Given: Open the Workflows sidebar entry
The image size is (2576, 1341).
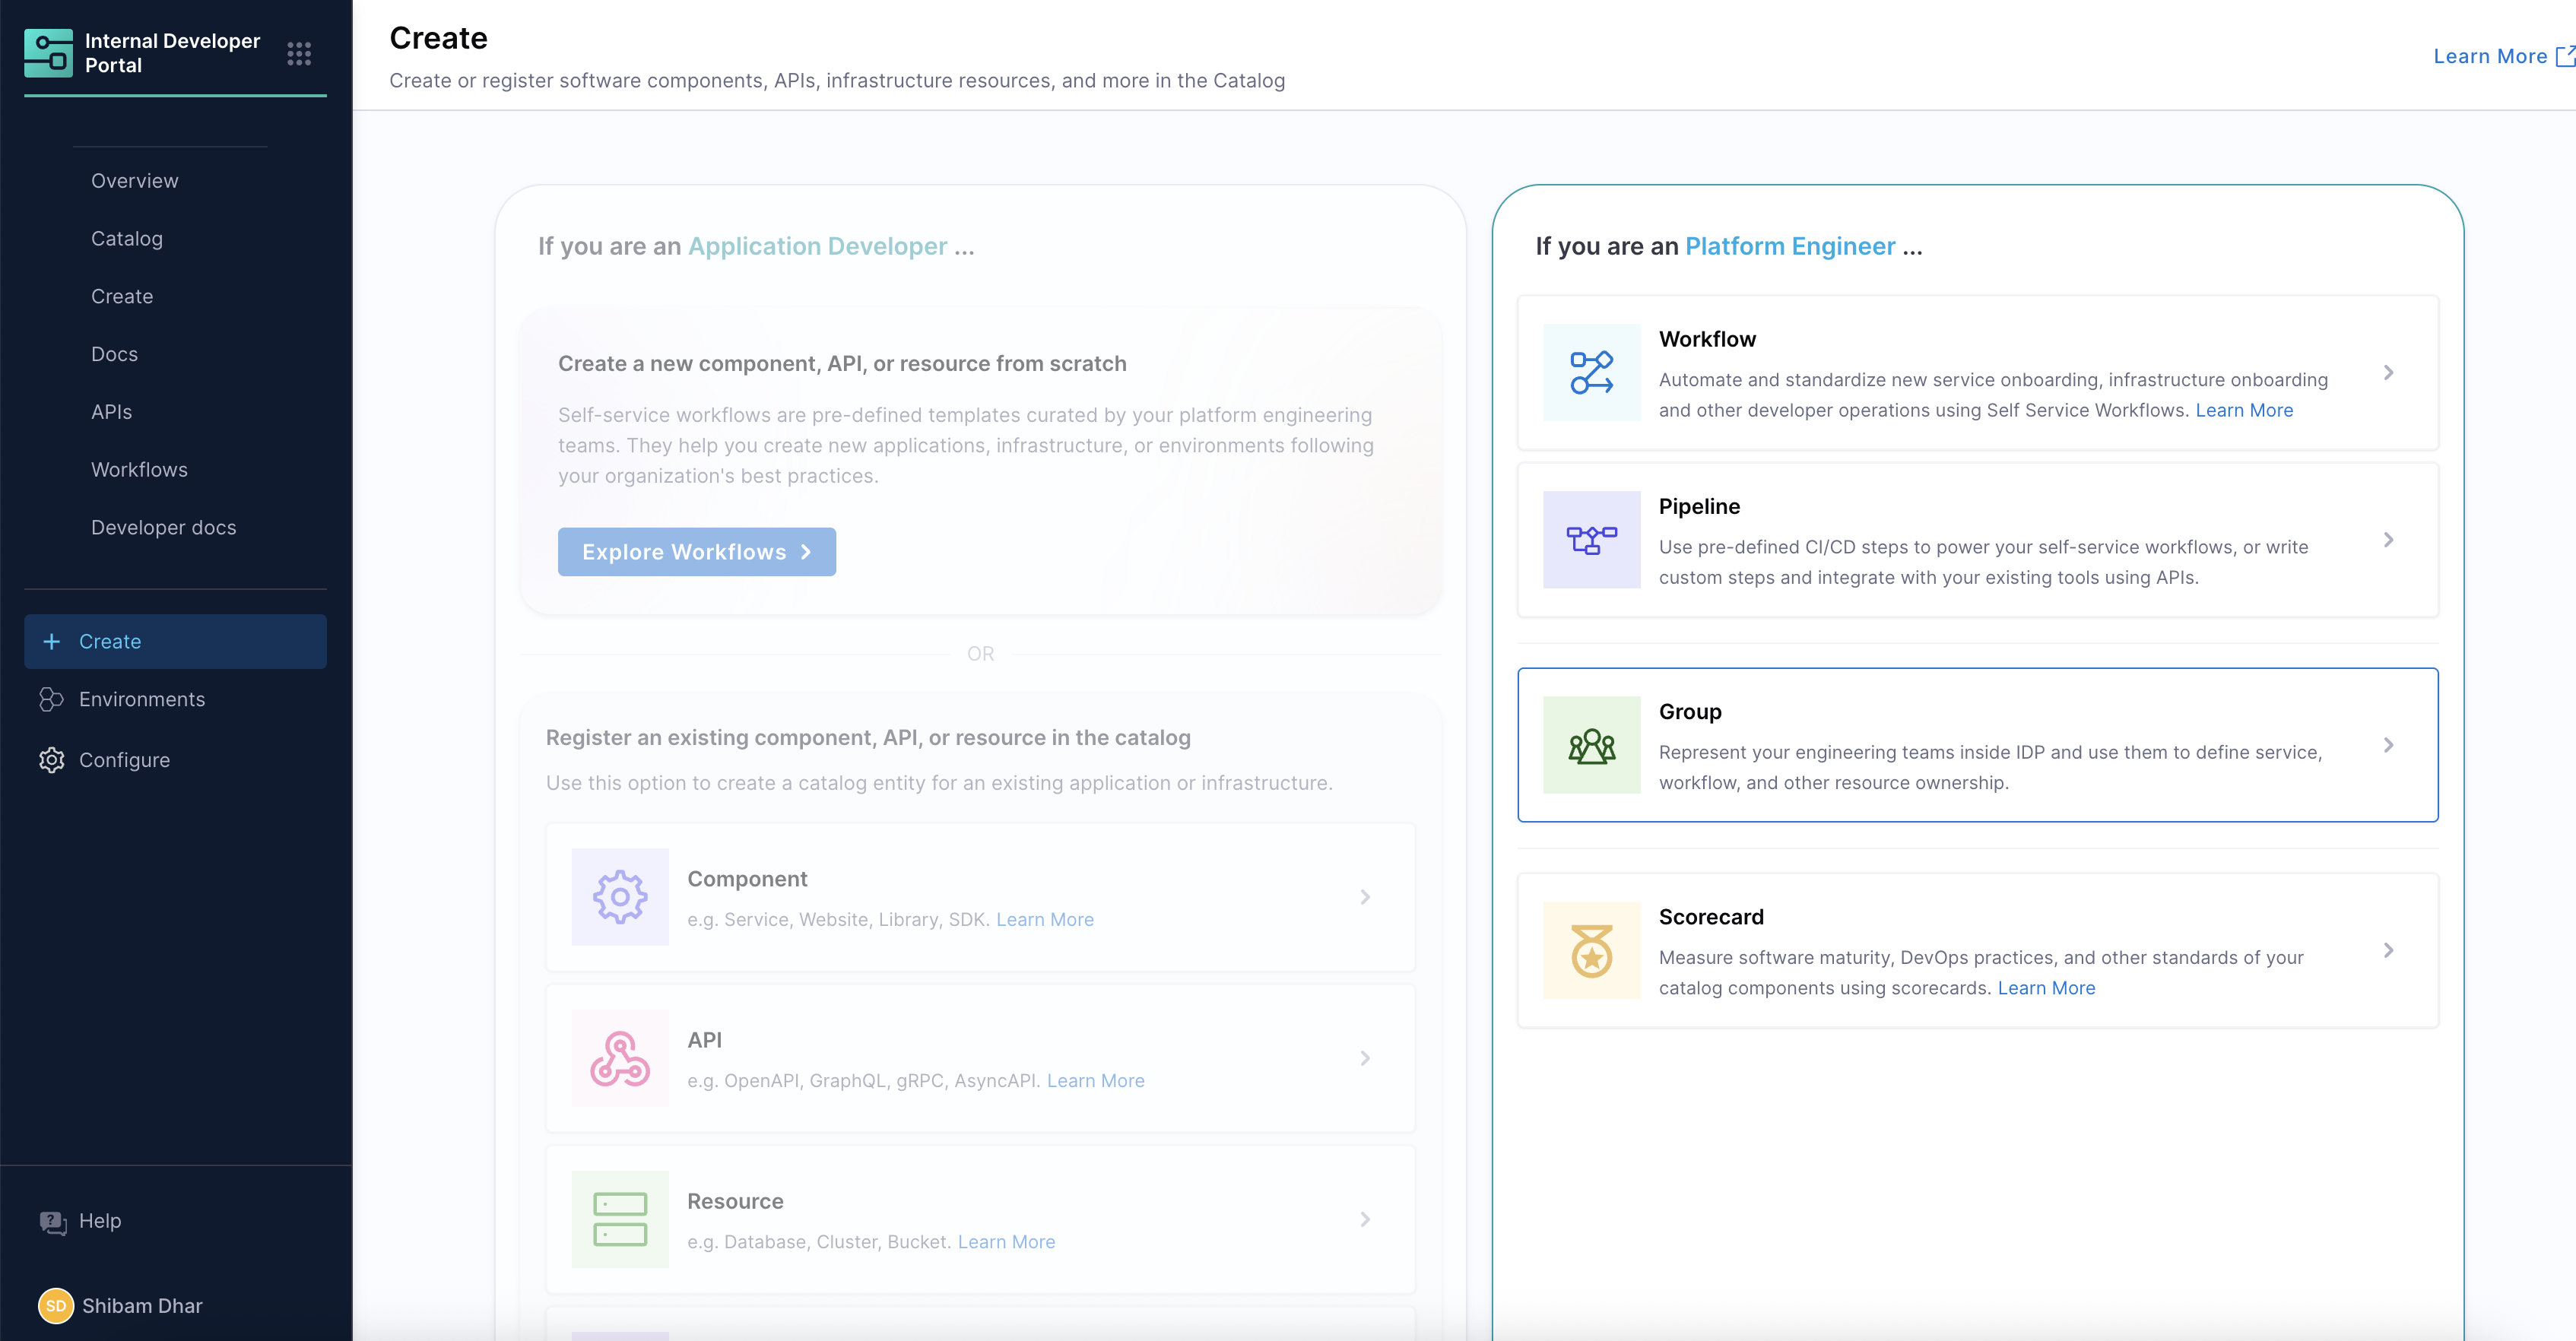Looking at the screenshot, I should [x=140, y=469].
